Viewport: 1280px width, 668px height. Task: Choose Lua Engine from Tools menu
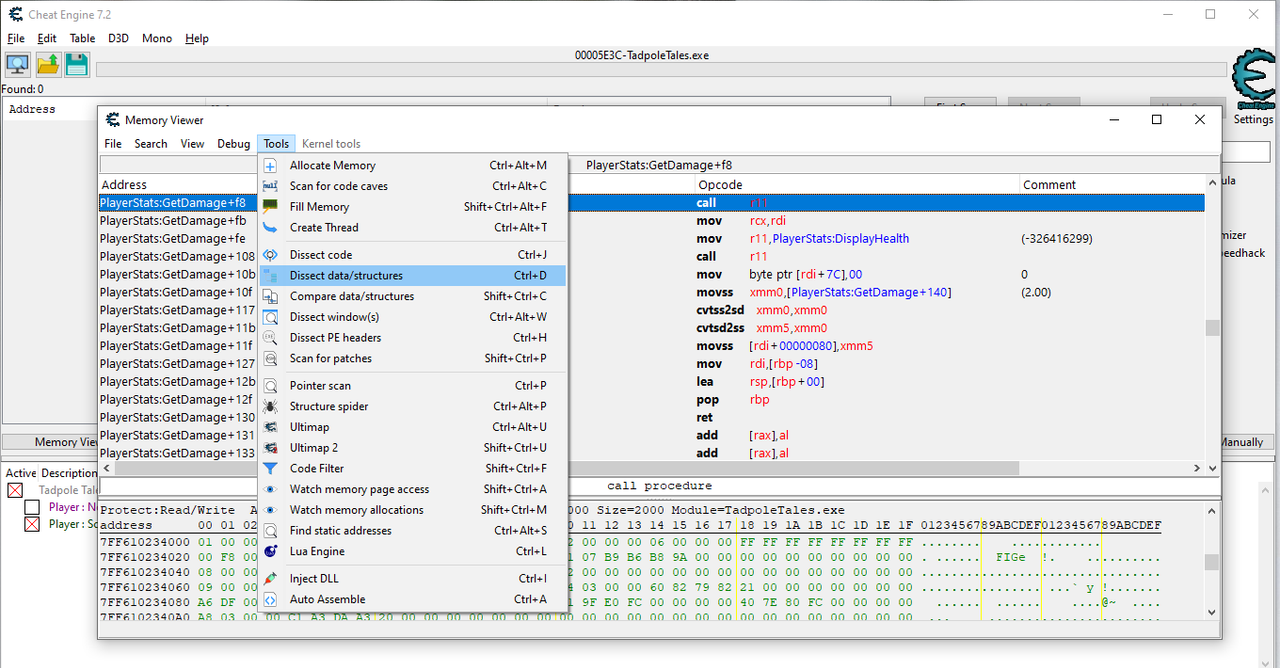[x=413, y=552]
